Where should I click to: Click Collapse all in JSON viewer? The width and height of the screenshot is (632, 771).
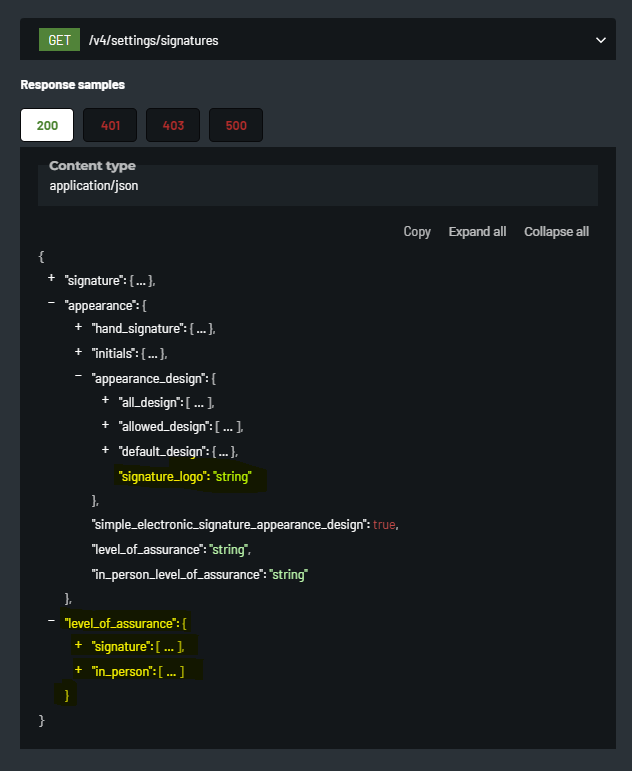coord(556,232)
